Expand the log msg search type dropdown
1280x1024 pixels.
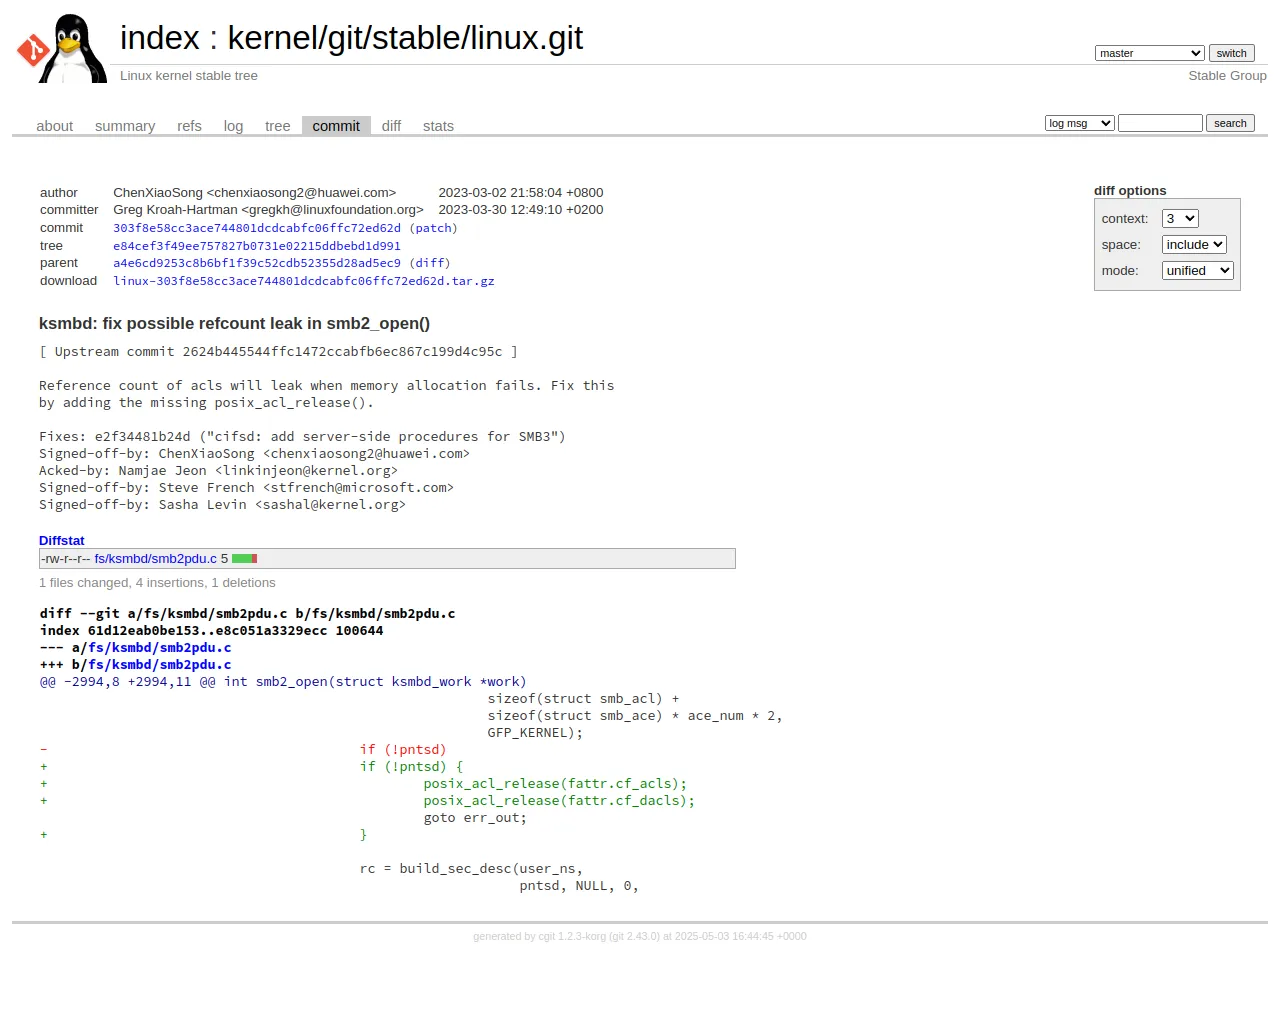click(x=1079, y=123)
